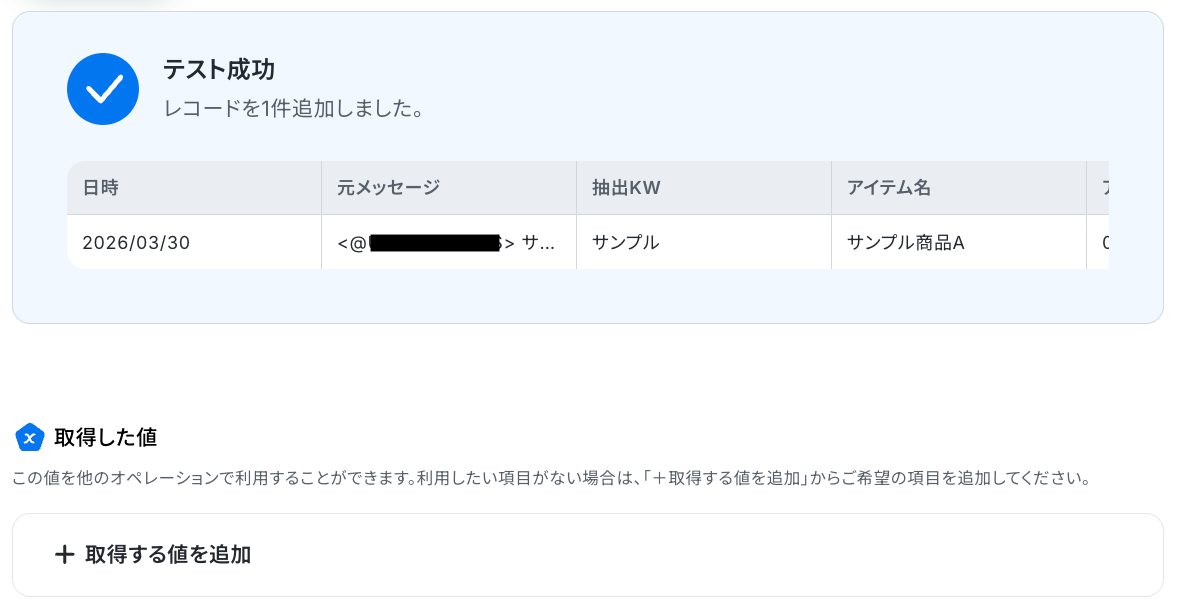Click the レコードを1件追加しました message

click(294, 108)
